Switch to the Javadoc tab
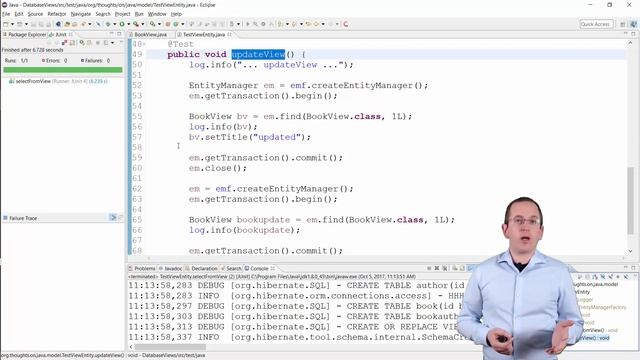The width and height of the screenshot is (640, 360). coord(171,268)
